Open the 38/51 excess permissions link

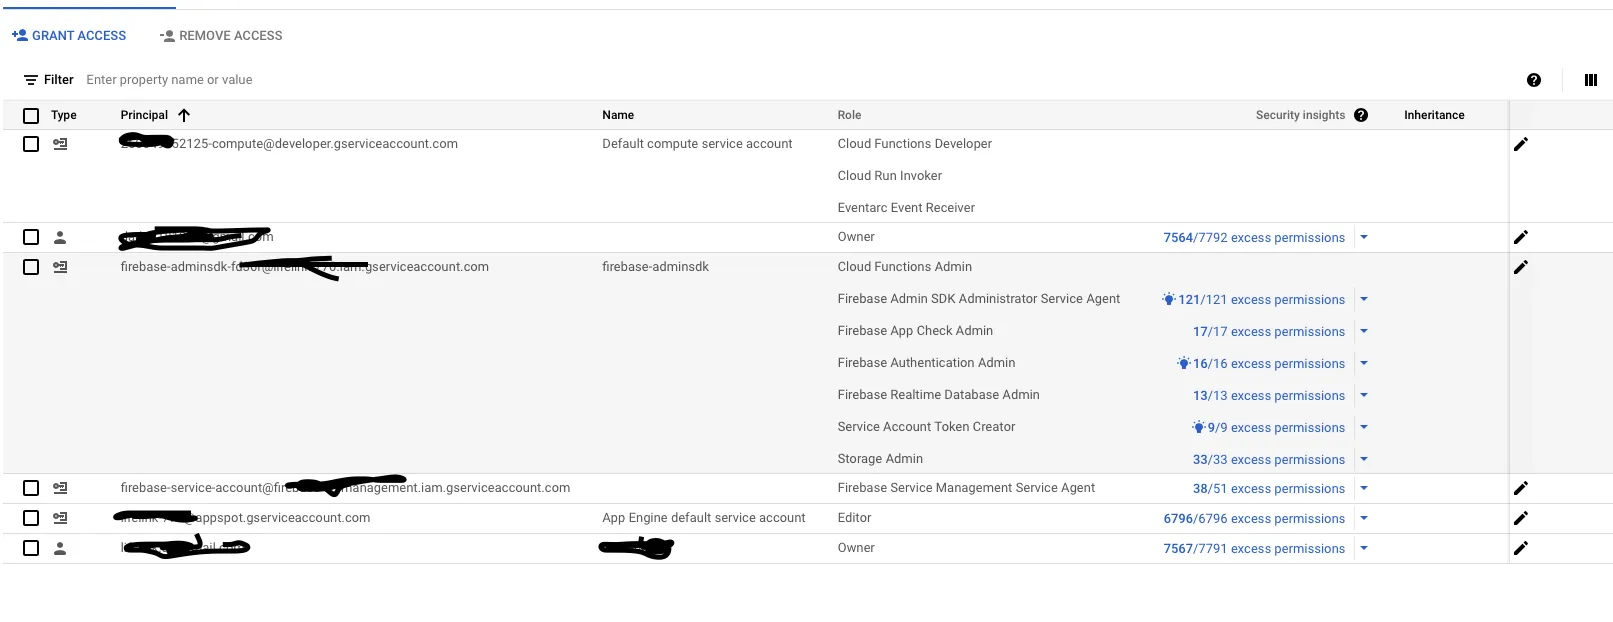(x=1268, y=489)
